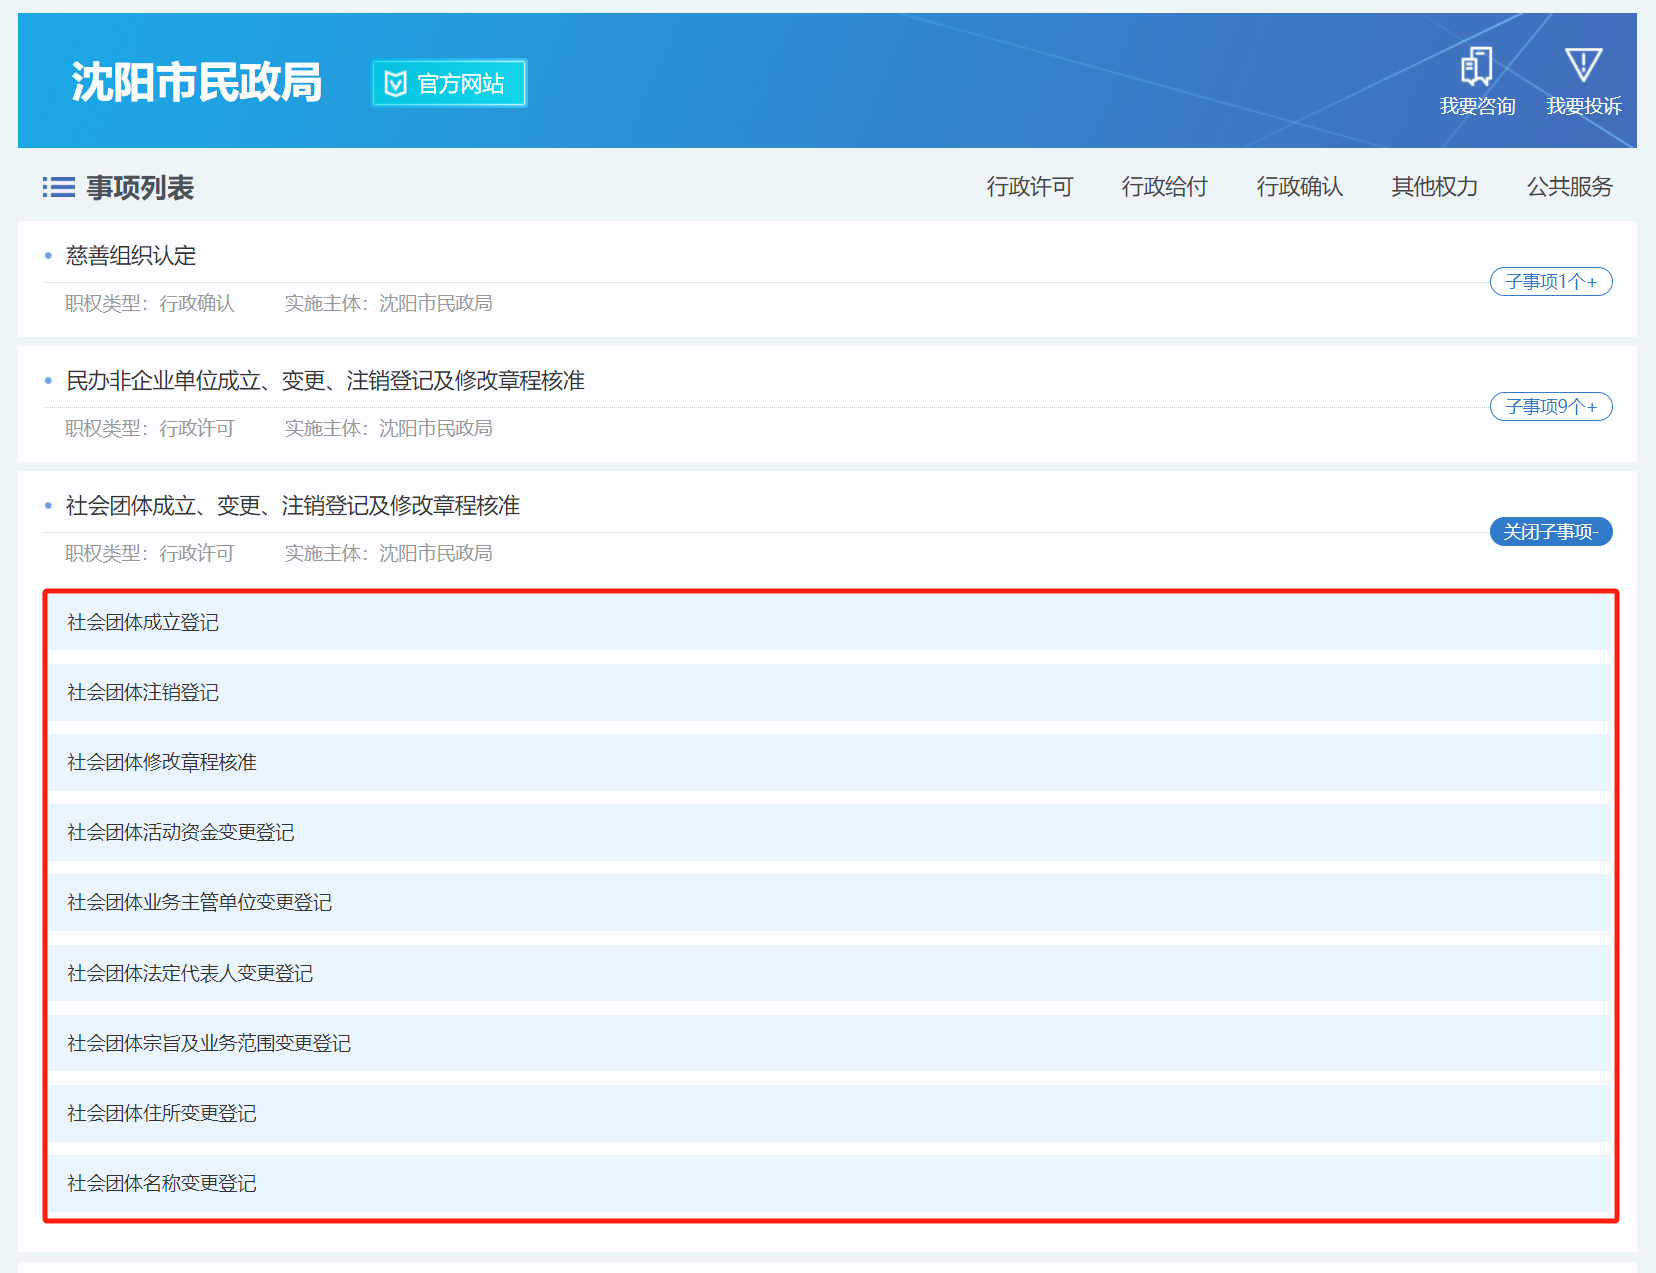Viewport: 1656px width, 1273px height.
Task: Click the 我要投诉 complaint triangle icon
Action: 1583,66
